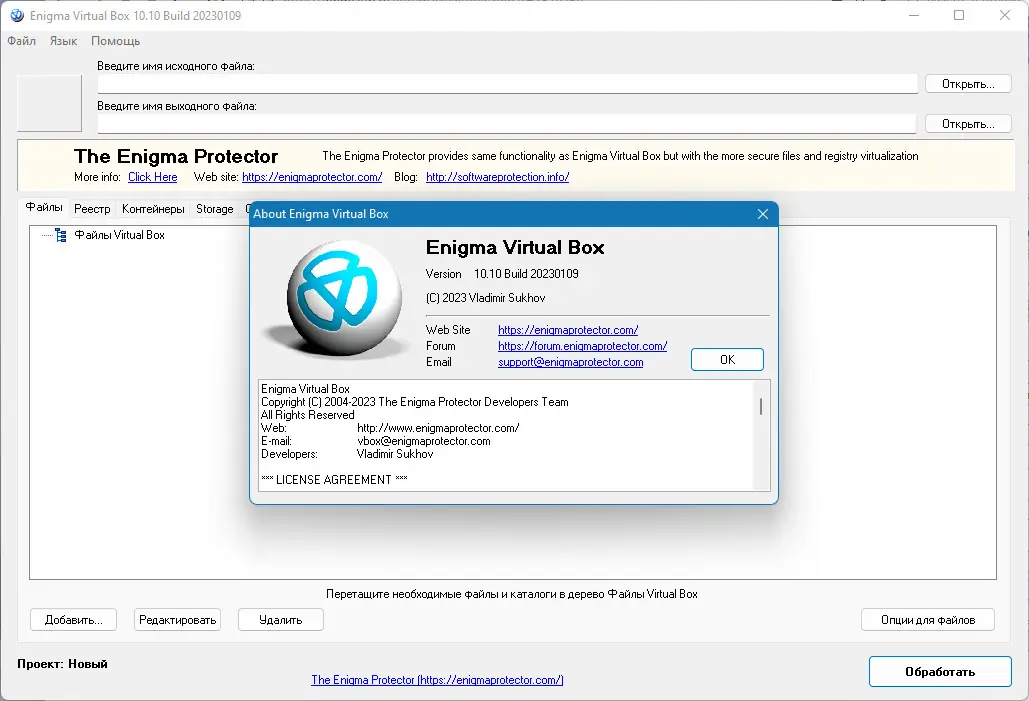1029x701 pixels.
Task: Open the banner Web site enigmaprotector.com link
Action: [312, 177]
